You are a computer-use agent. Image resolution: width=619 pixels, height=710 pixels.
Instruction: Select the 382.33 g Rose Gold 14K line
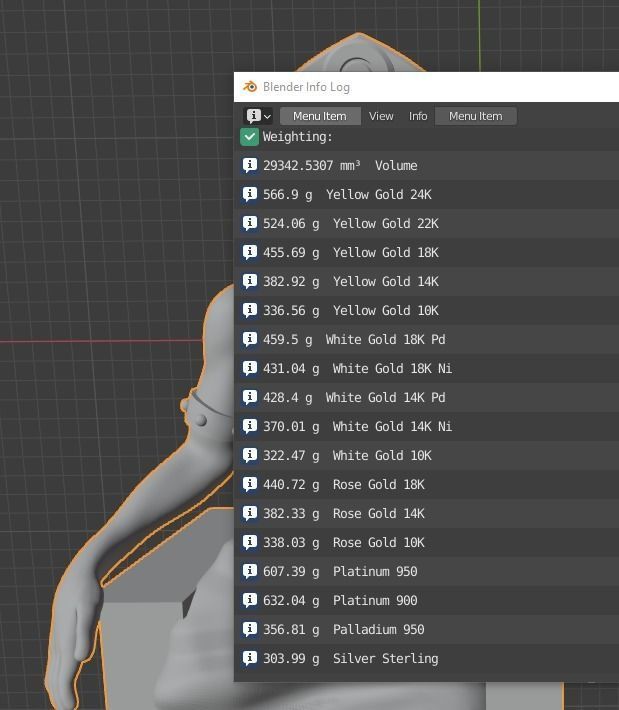427,513
